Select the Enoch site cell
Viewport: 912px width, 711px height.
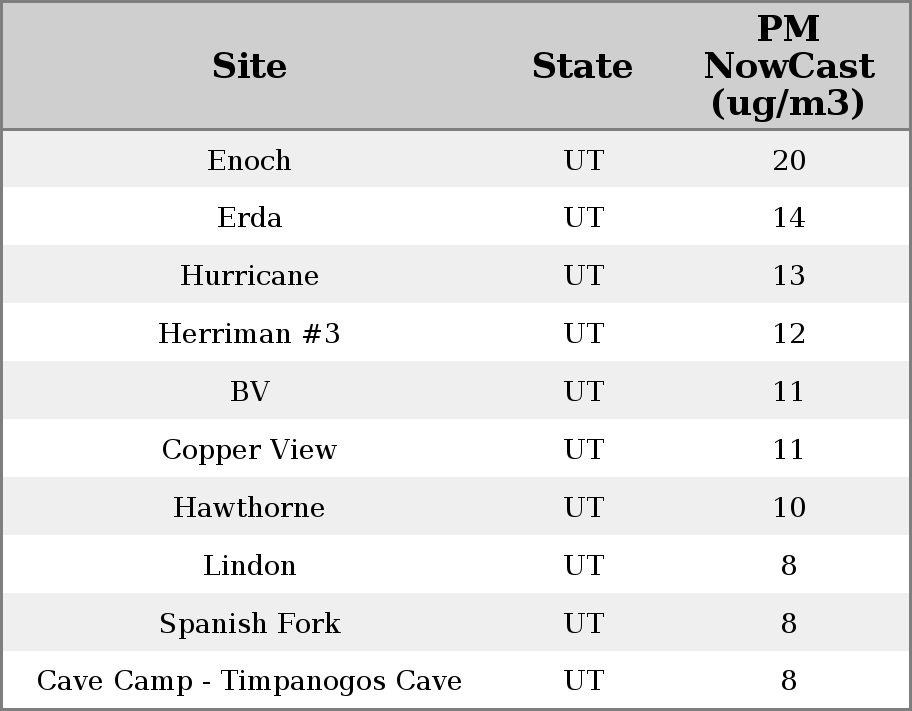click(x=249, y=160)
